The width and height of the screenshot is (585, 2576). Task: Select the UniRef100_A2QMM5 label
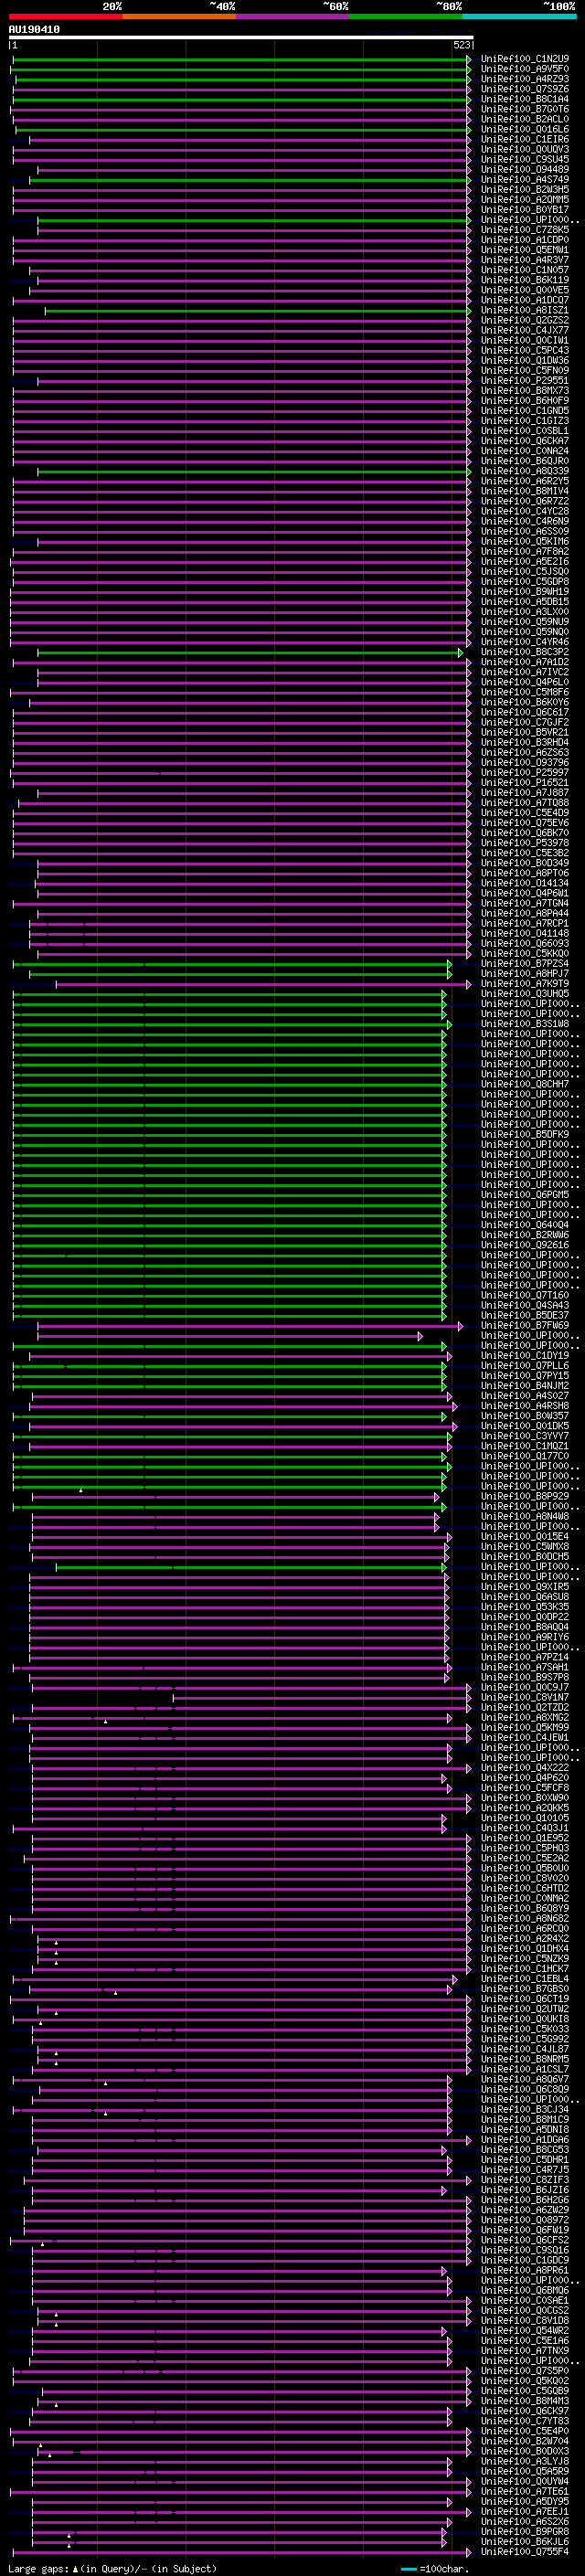click(x=525, y=199)
